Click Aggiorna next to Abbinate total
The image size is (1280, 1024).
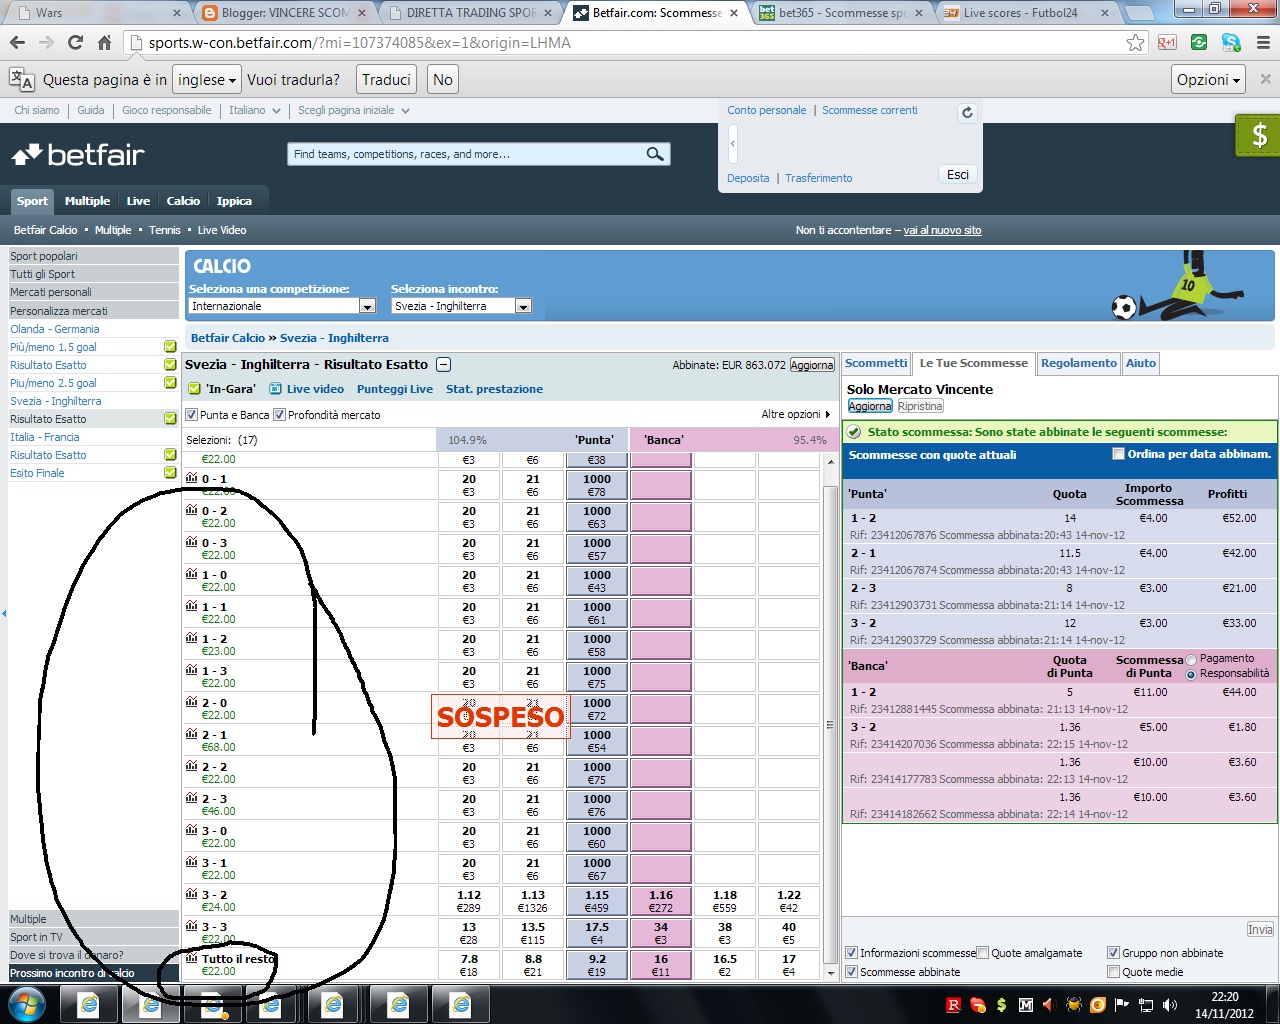click(812, 365)
